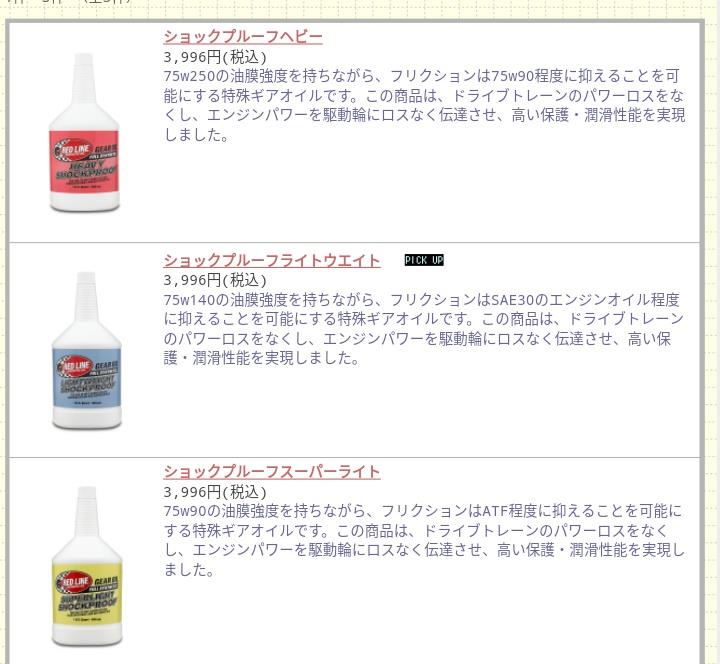Image resolution: width=720 pixels, height=664 pixels.
Task: Click the 75w90 ATF description paragraph
Action: tap(424, 540)
